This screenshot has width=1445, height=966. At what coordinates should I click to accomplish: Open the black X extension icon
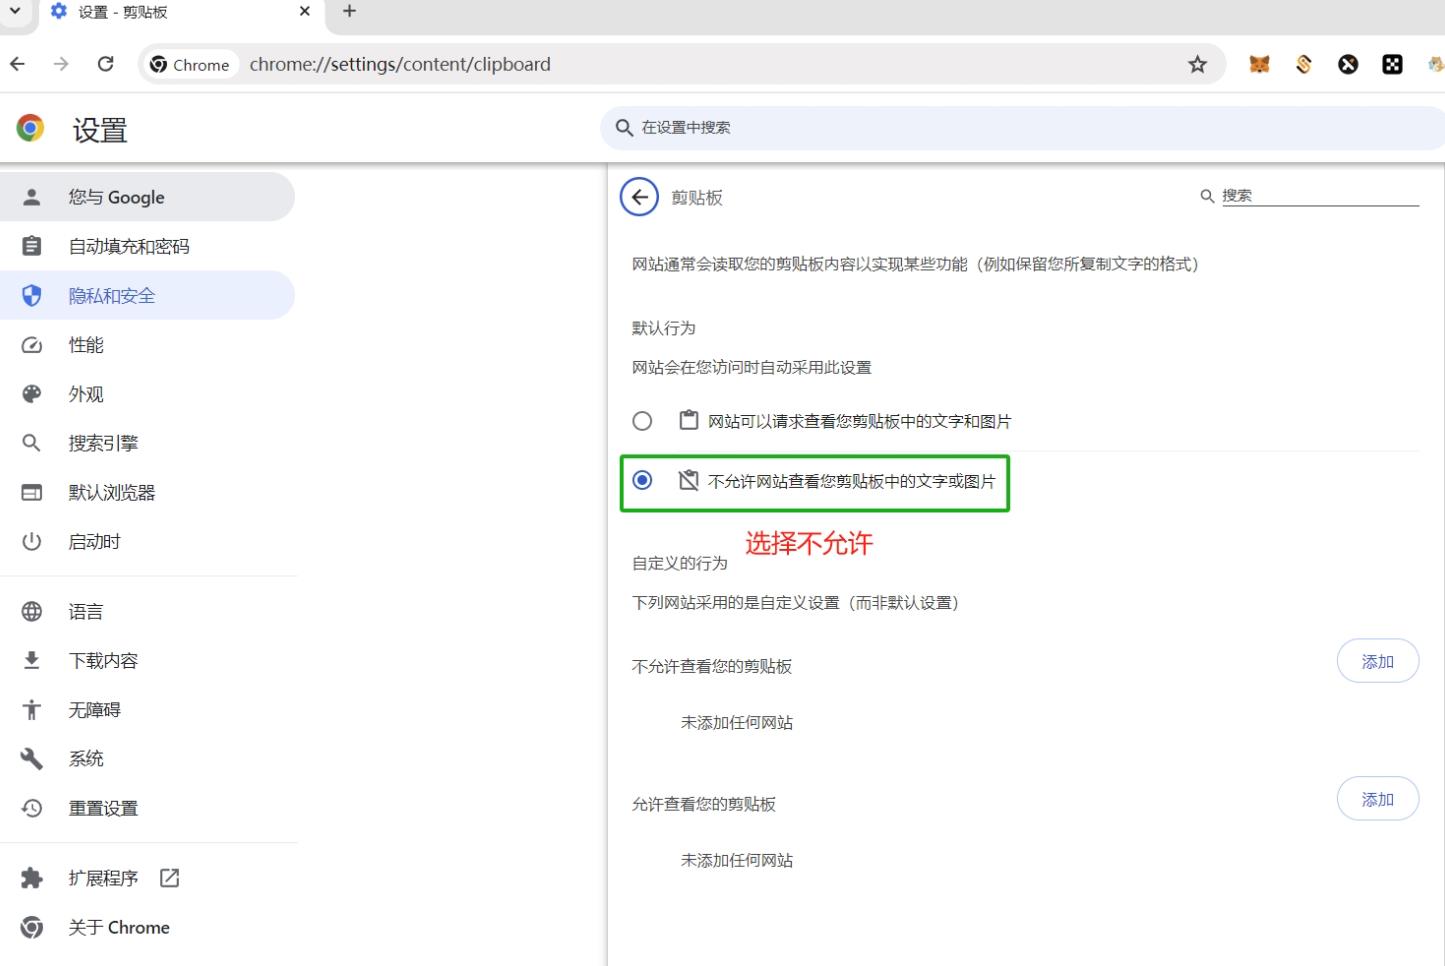pyautogui.click(x=1348, y=65)
